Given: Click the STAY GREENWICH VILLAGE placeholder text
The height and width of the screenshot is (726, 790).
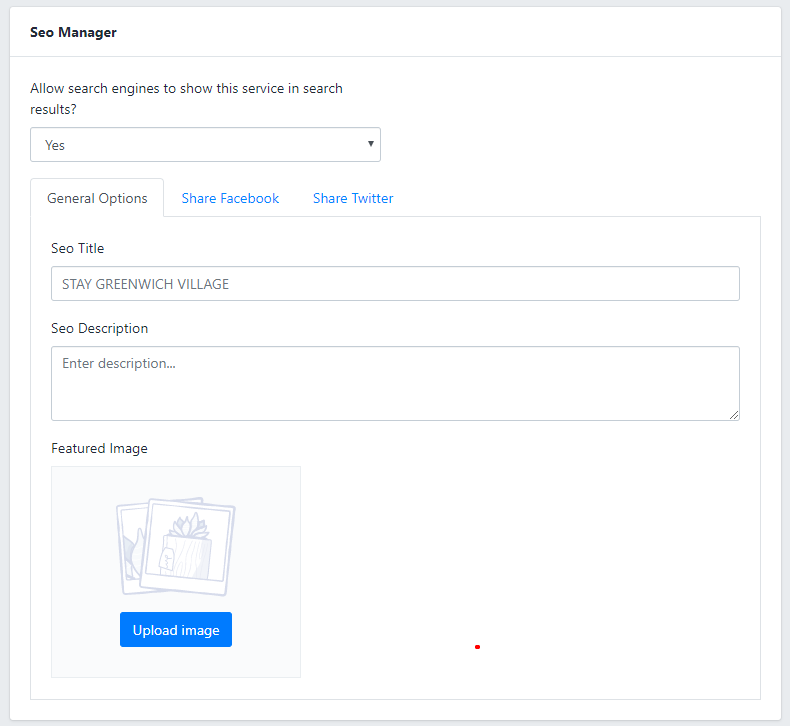Looking at the screenshot, I should (x=145, y=284).
